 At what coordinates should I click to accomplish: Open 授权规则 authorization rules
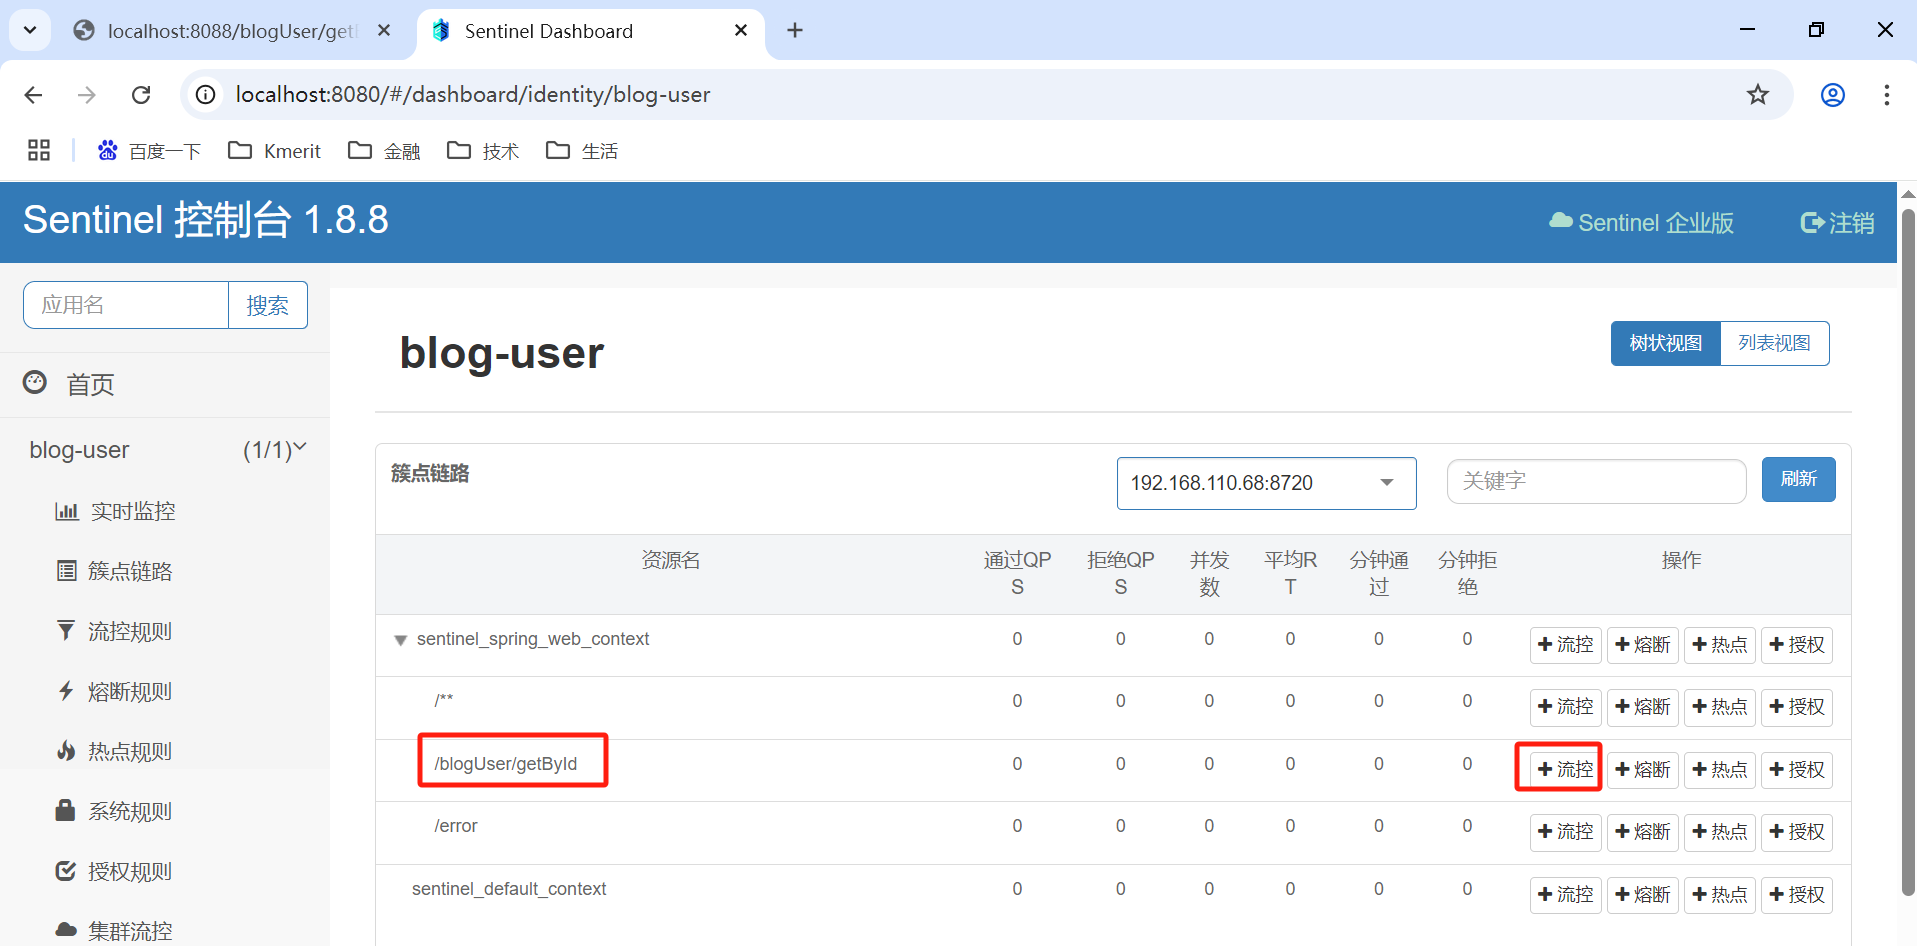tap(114, 872)
